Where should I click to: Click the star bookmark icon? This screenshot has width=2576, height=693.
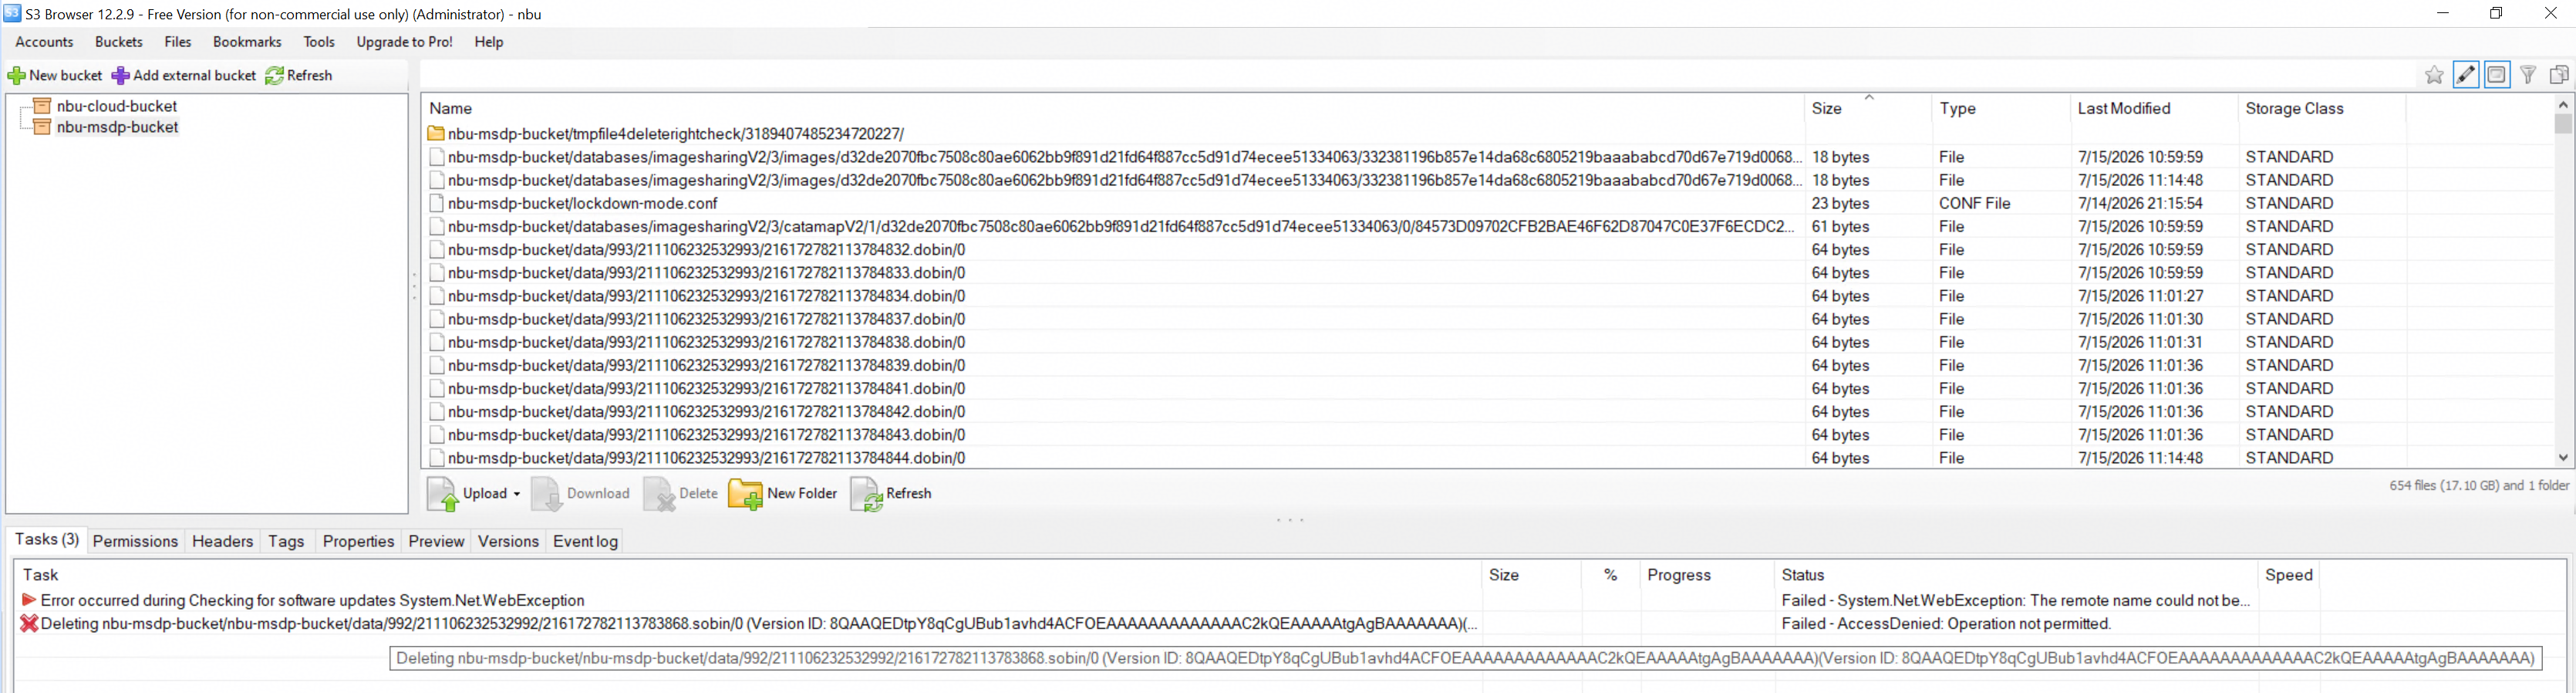[x=2434, y=75]
